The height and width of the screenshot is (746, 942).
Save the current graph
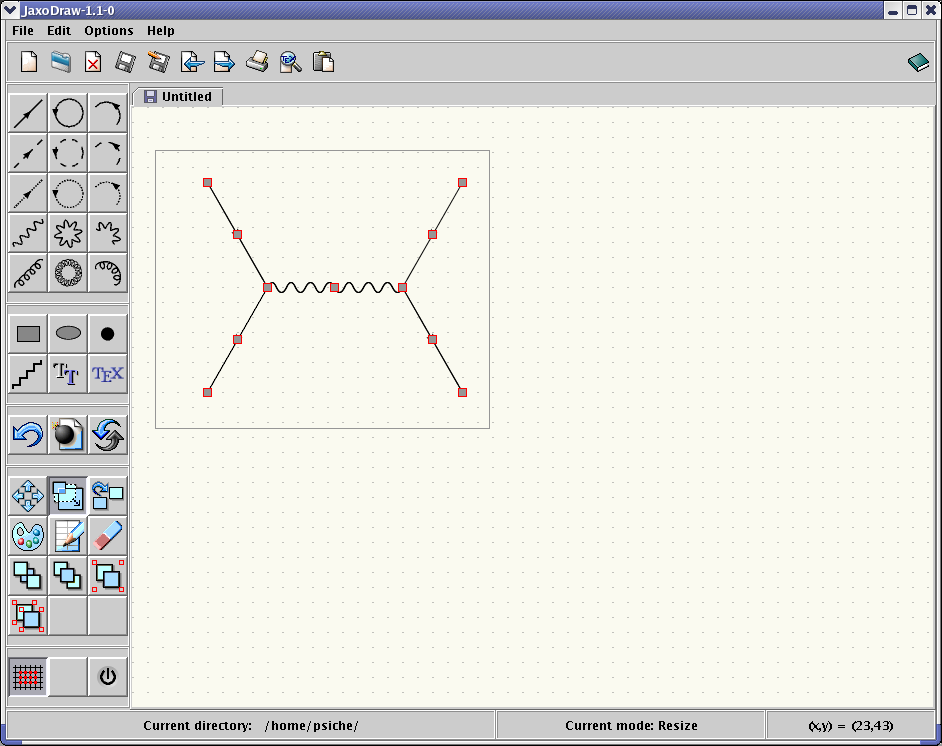126,62
